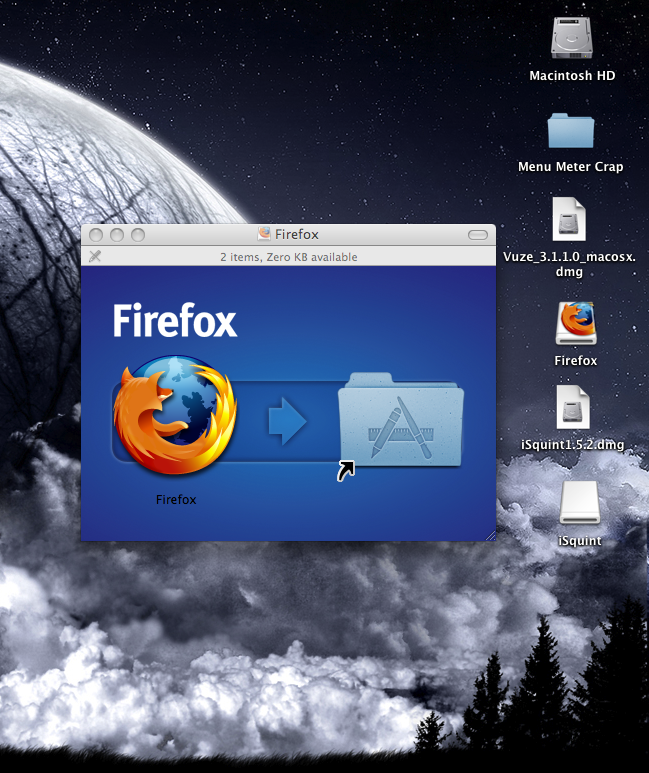Click the "iSquint1.5.2.dmg" file name label

[573, 445]
